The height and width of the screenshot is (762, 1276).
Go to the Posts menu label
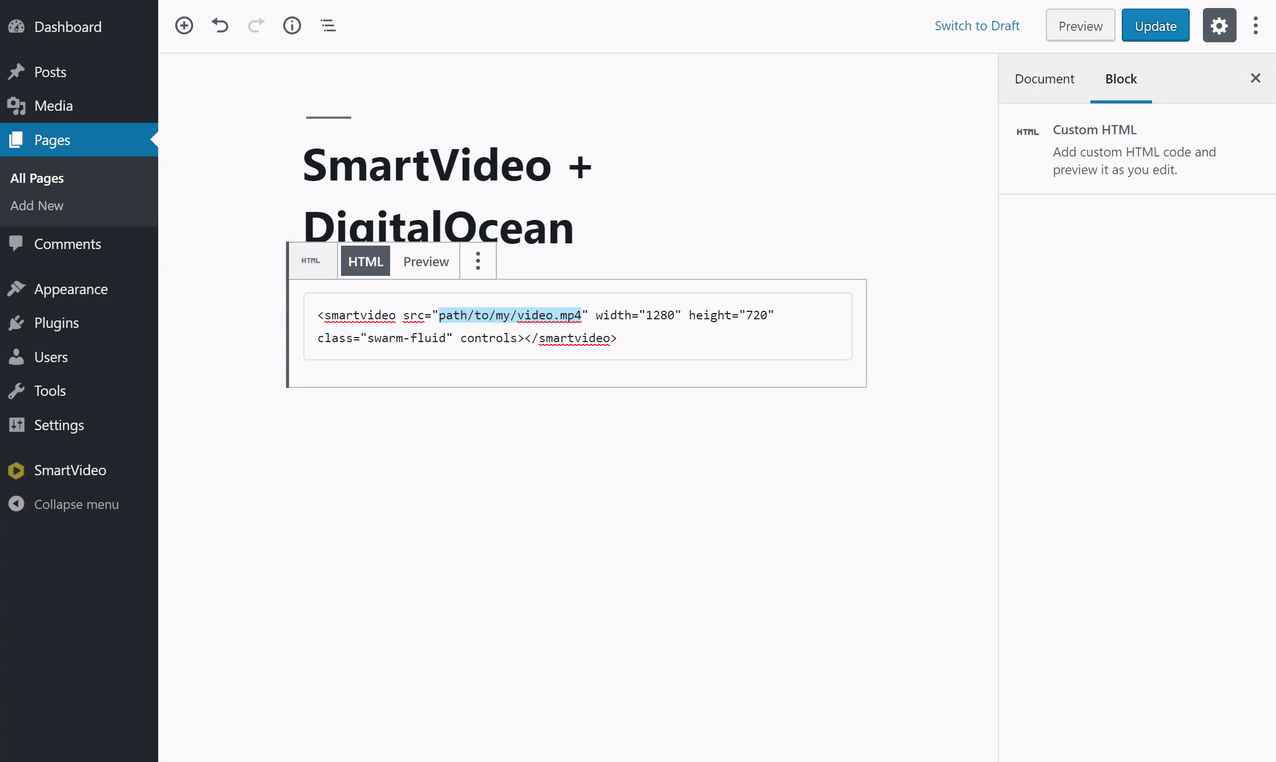pos(50,72)
